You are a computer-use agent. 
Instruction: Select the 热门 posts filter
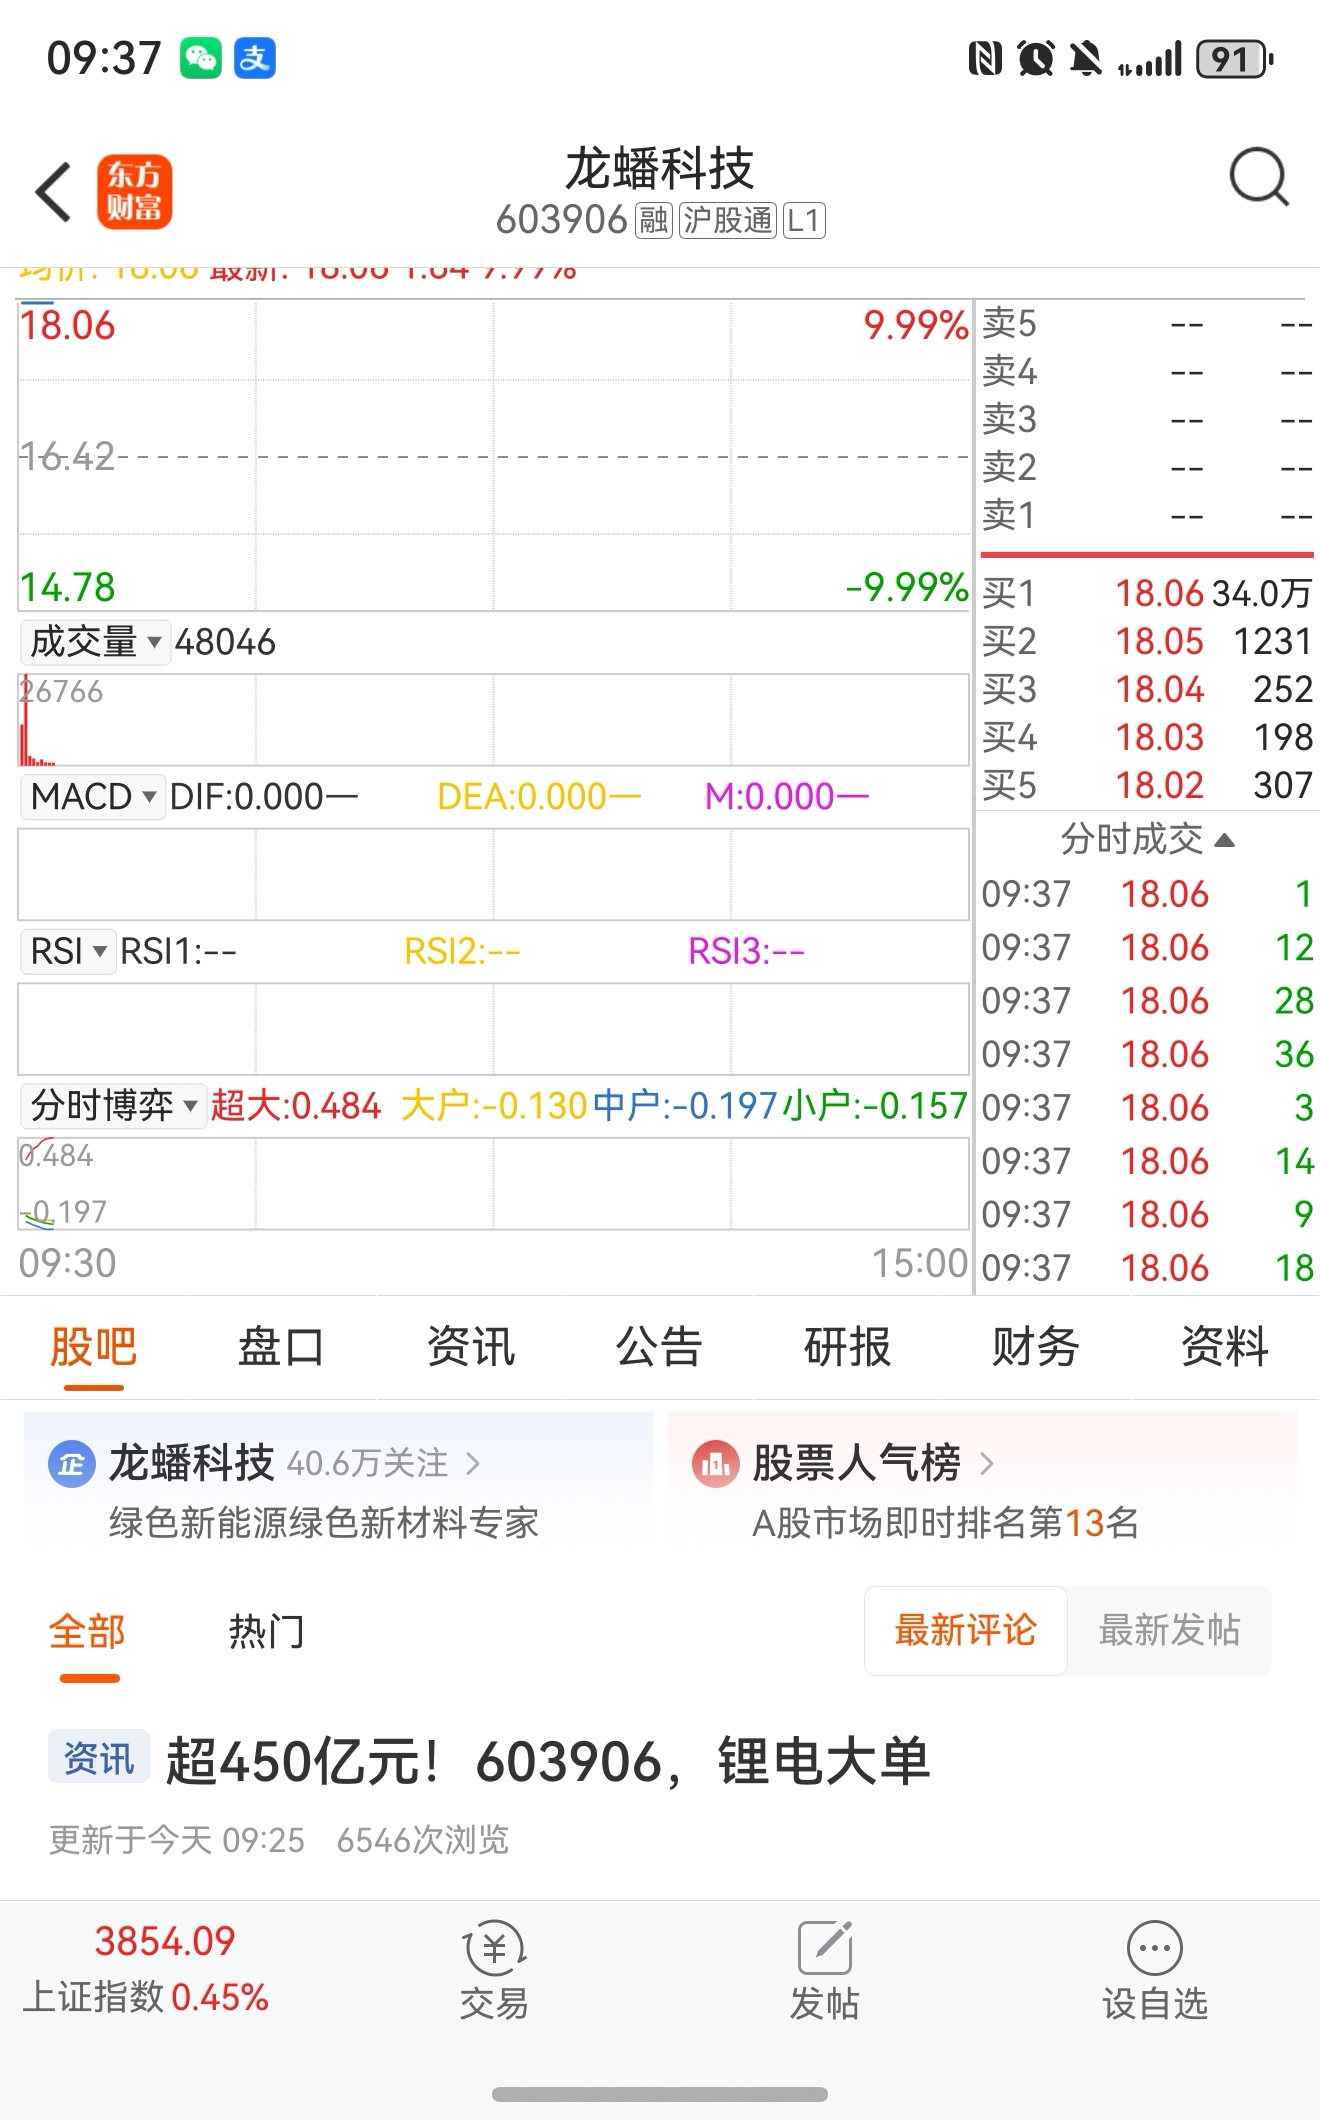[x=266, y=1632]
